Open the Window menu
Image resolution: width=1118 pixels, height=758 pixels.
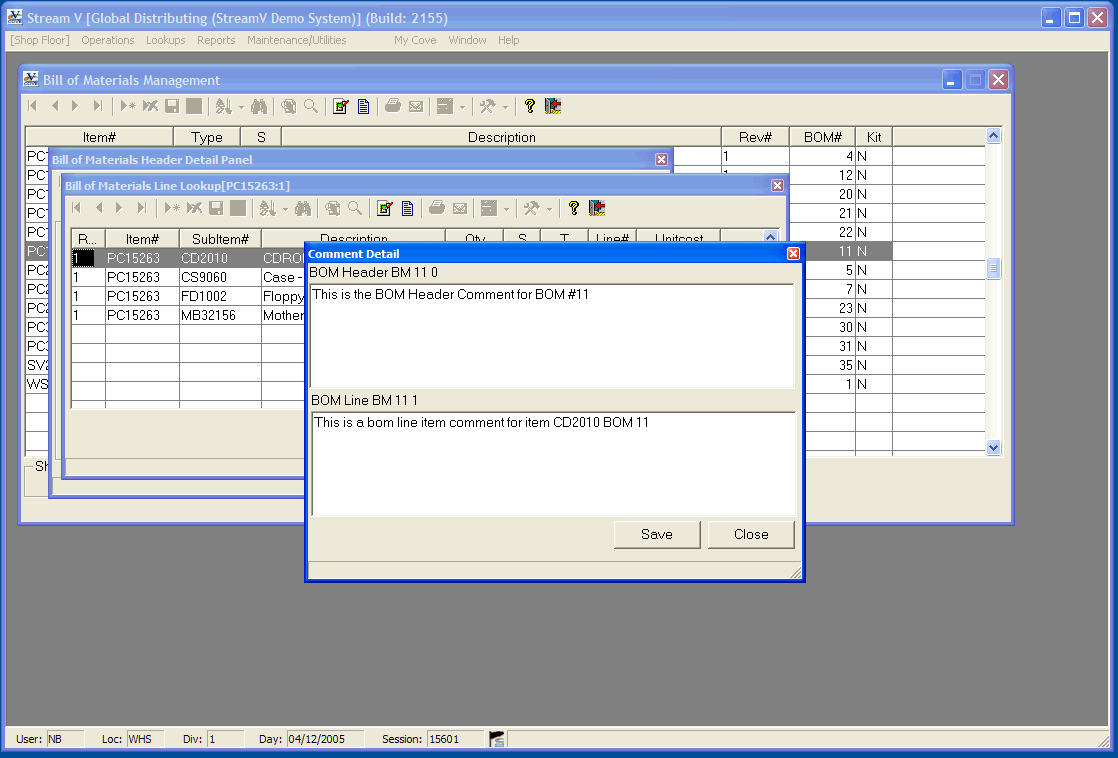pos(467,41)
